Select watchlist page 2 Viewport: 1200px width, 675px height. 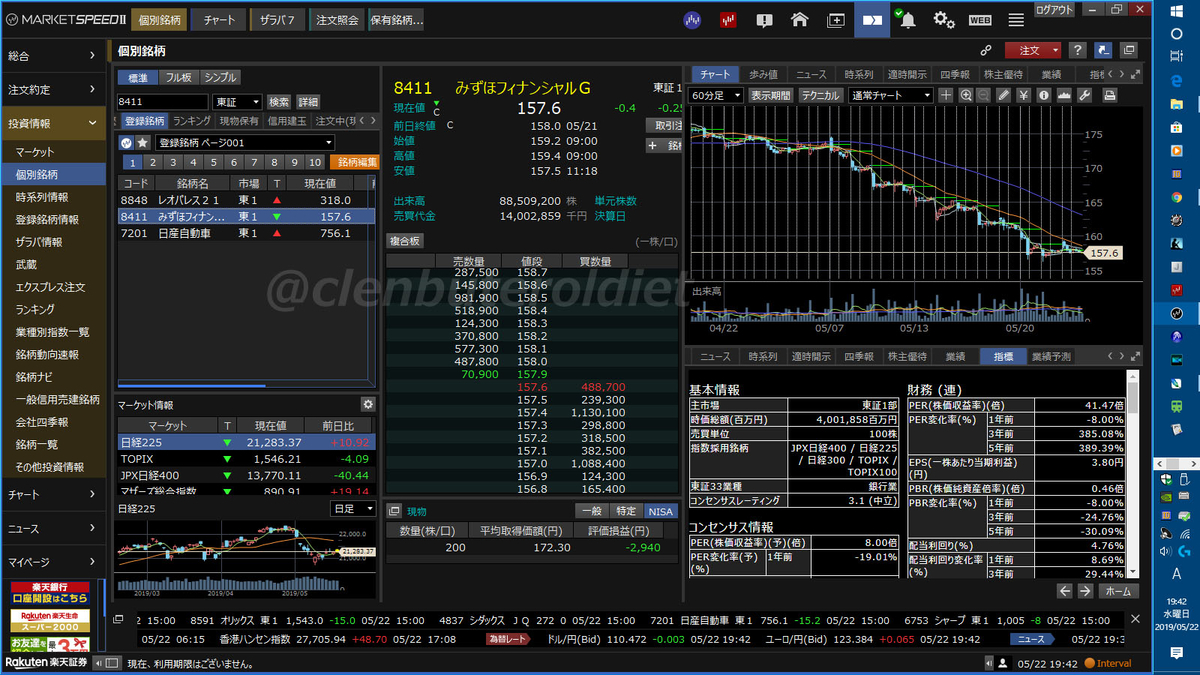[152, 163]
